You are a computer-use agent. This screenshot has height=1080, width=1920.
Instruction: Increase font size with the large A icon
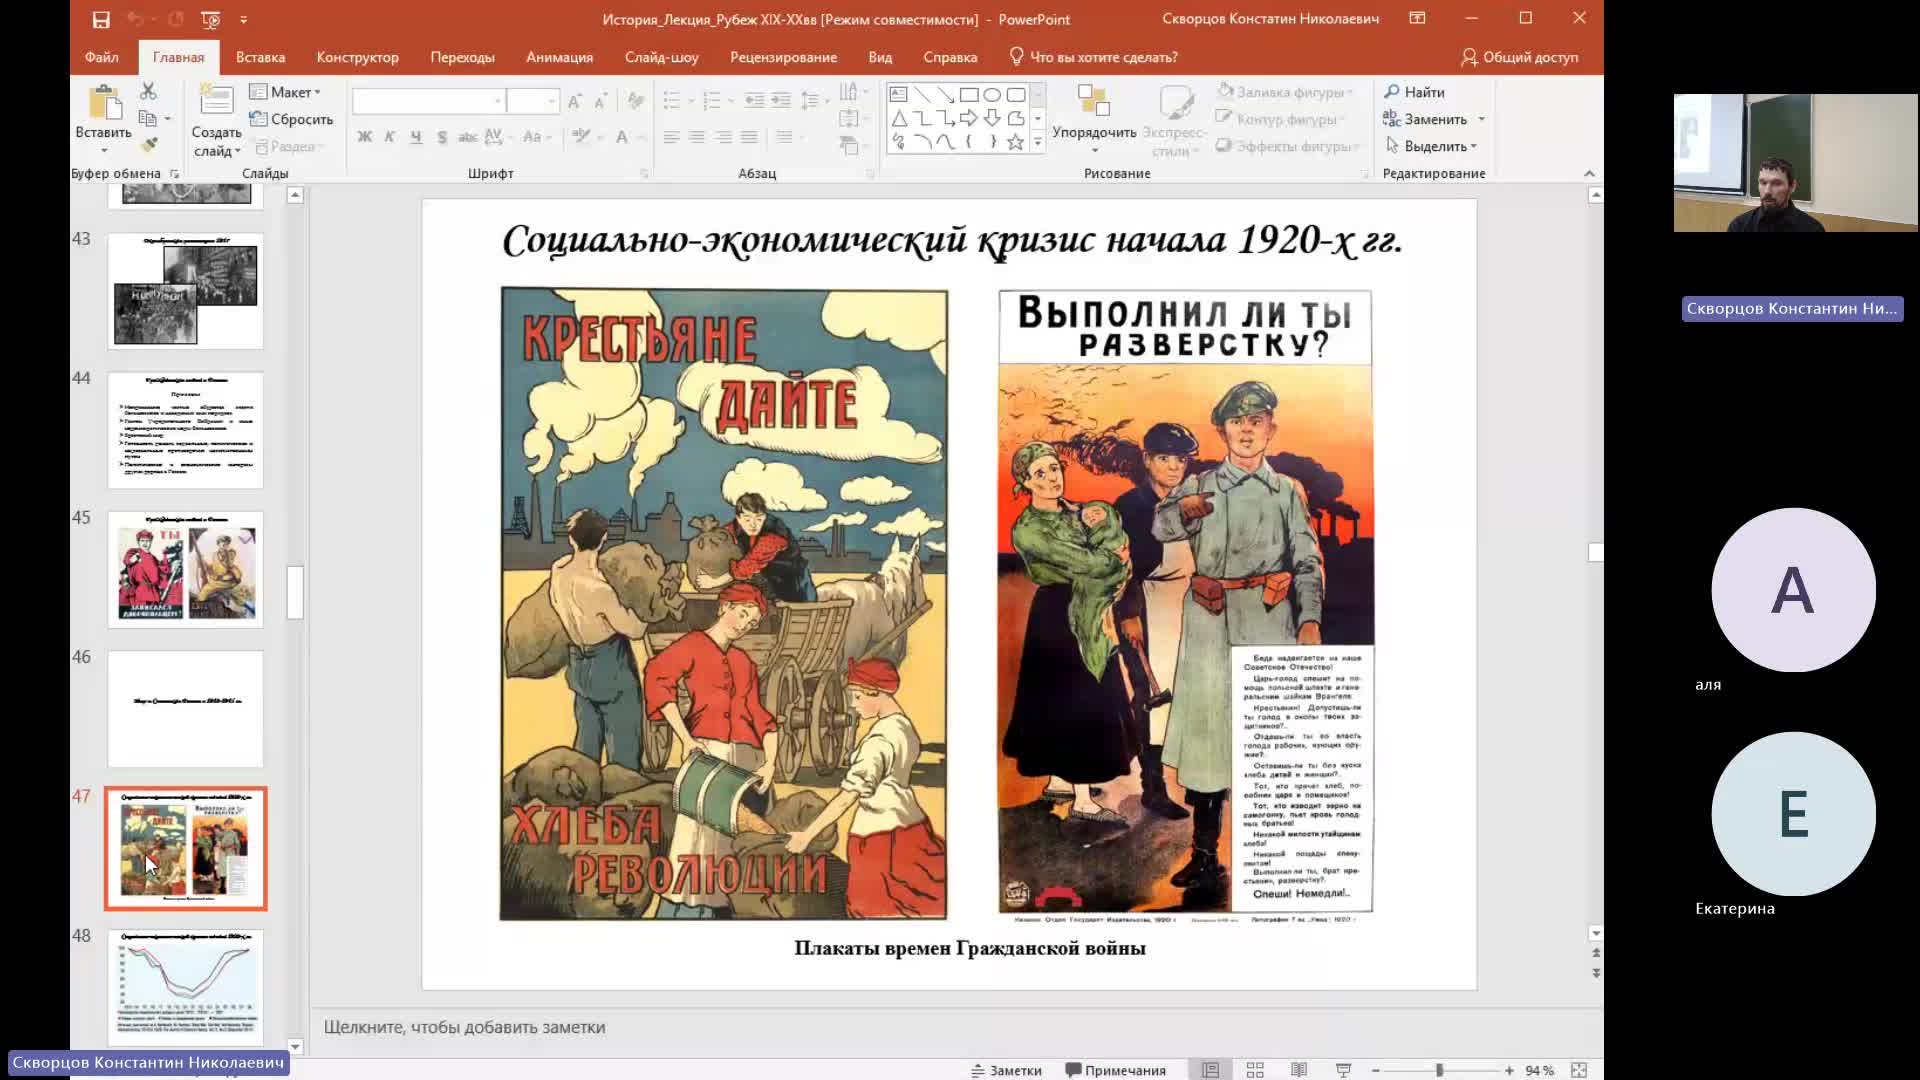pos(574,101)
